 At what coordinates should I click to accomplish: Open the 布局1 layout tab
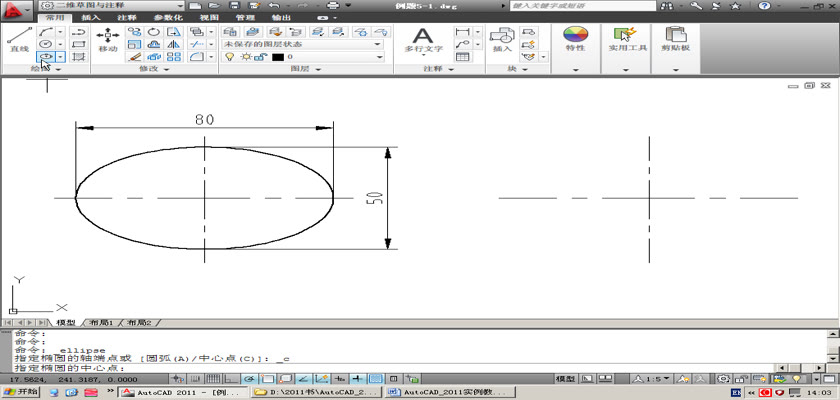(x=101, y=323)
